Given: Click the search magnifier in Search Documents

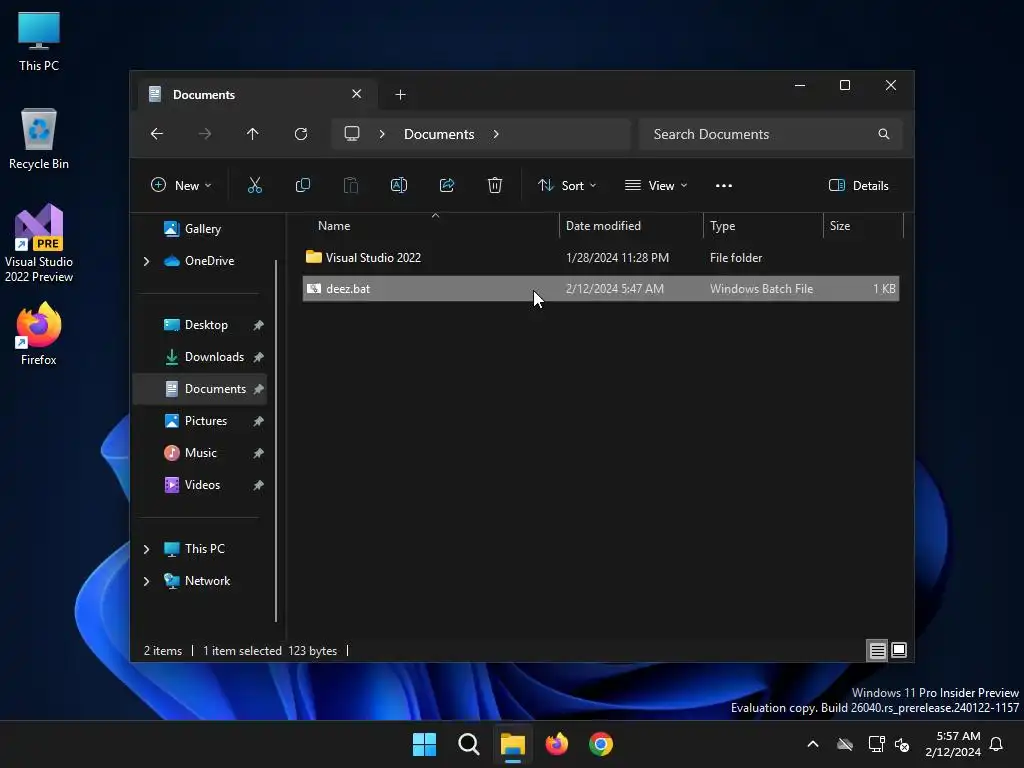Looking at the screenshot, I should [884, 134].
